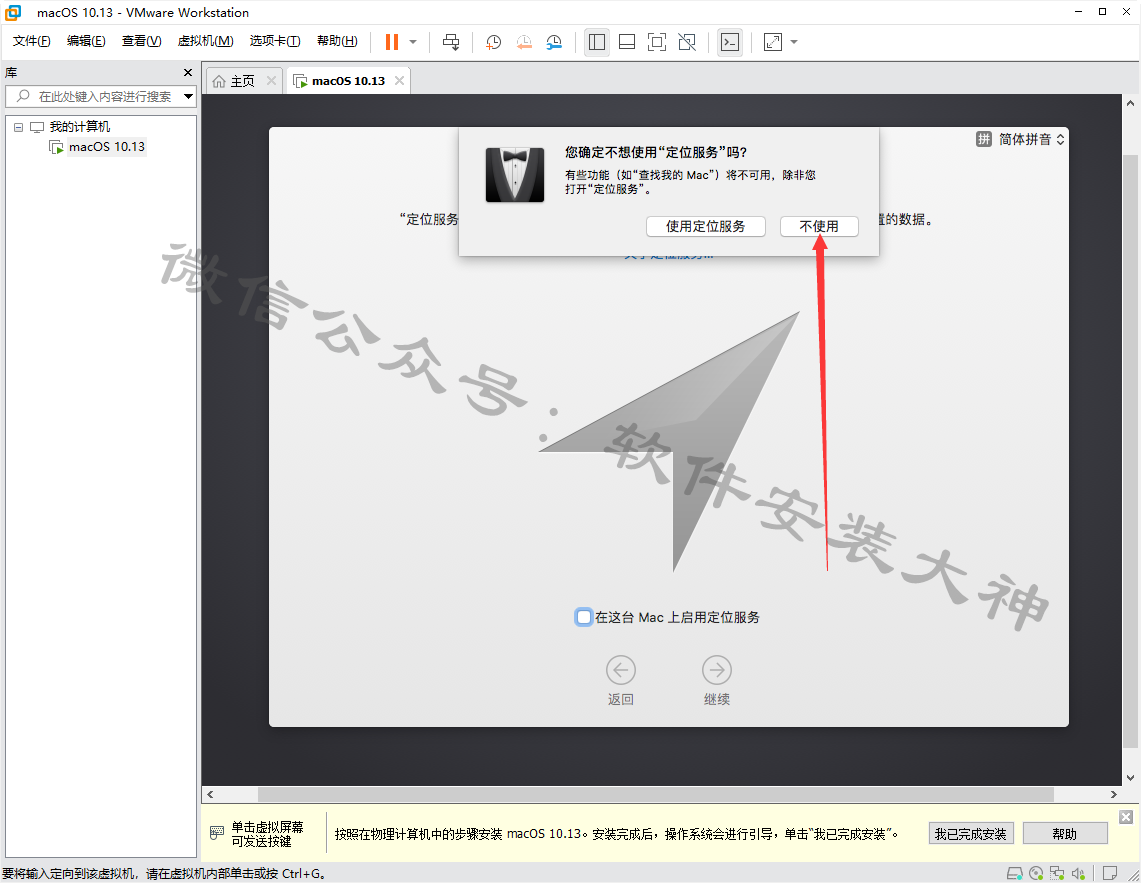Click the hard disk status bar icon
The height and width of the screenshot is (883, 1141).
coord(1014,873)
